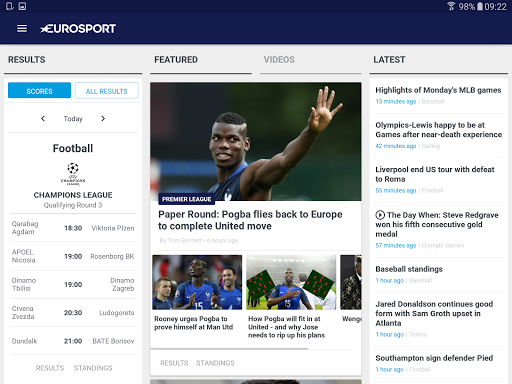Switch to the Videos tab
512x384 pixels.
pyautogui.click(x=279, y=60)
